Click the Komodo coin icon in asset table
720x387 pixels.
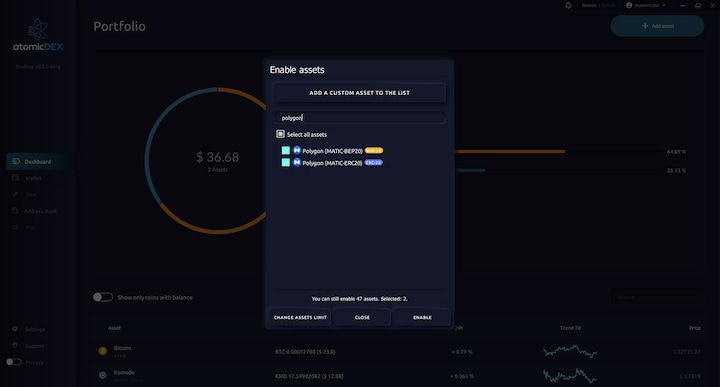(103, 375)
